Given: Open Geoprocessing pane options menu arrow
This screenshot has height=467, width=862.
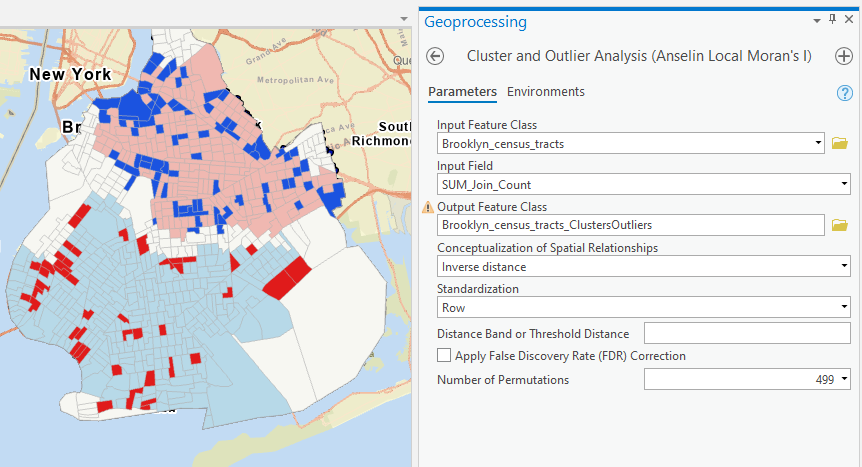Looking at the screenshot, I should tap(817, 21).
